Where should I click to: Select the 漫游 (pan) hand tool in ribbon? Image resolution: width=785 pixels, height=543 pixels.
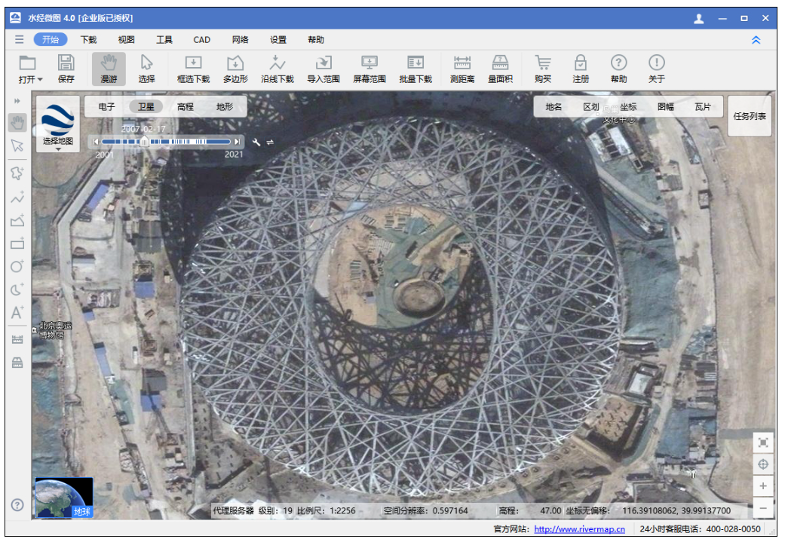[x=108, y=67]
